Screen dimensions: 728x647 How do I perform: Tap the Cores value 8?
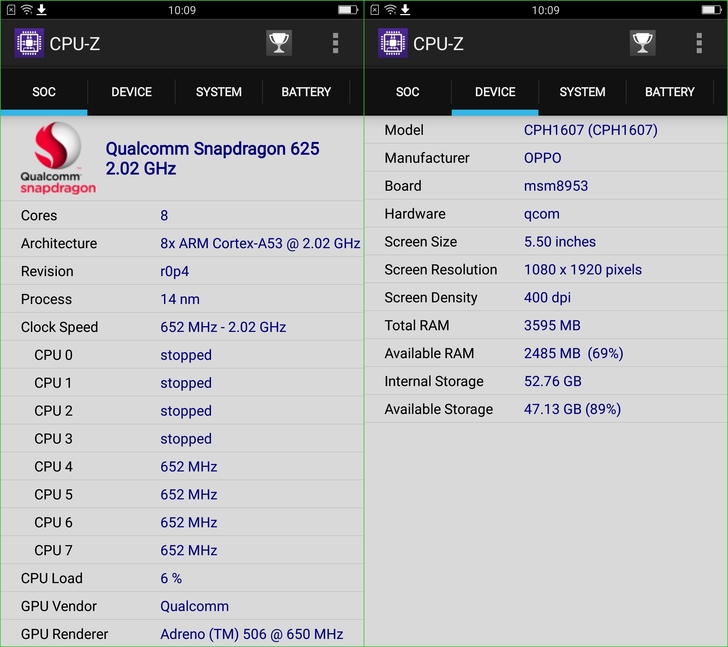coord(164,215)
